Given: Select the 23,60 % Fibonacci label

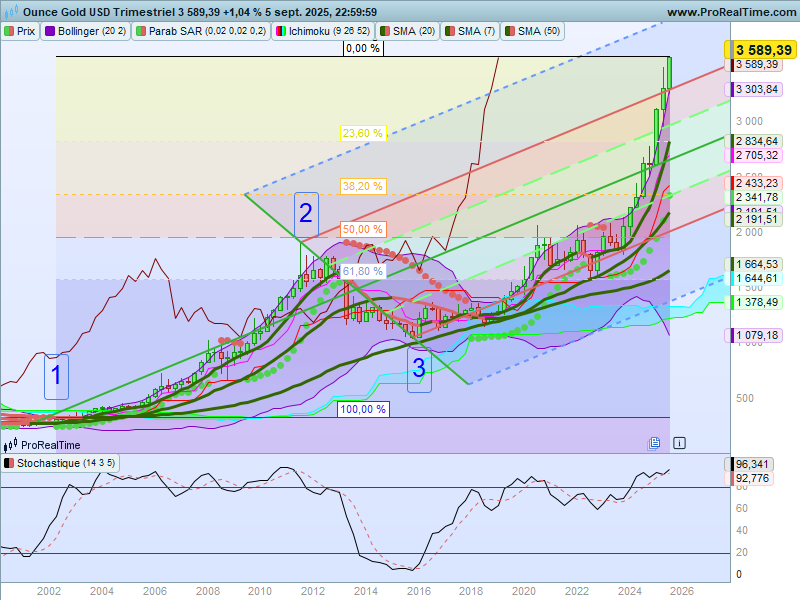Looking at the screenshot, I should click(x=363, y=133).
